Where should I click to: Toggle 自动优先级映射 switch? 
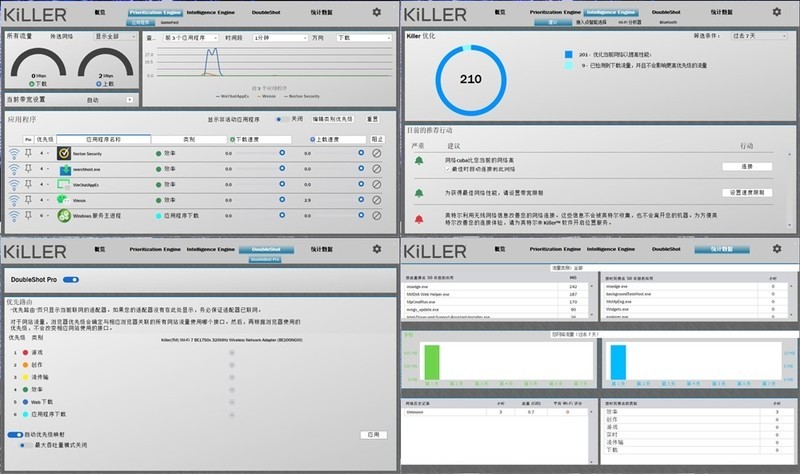point(15,435)
